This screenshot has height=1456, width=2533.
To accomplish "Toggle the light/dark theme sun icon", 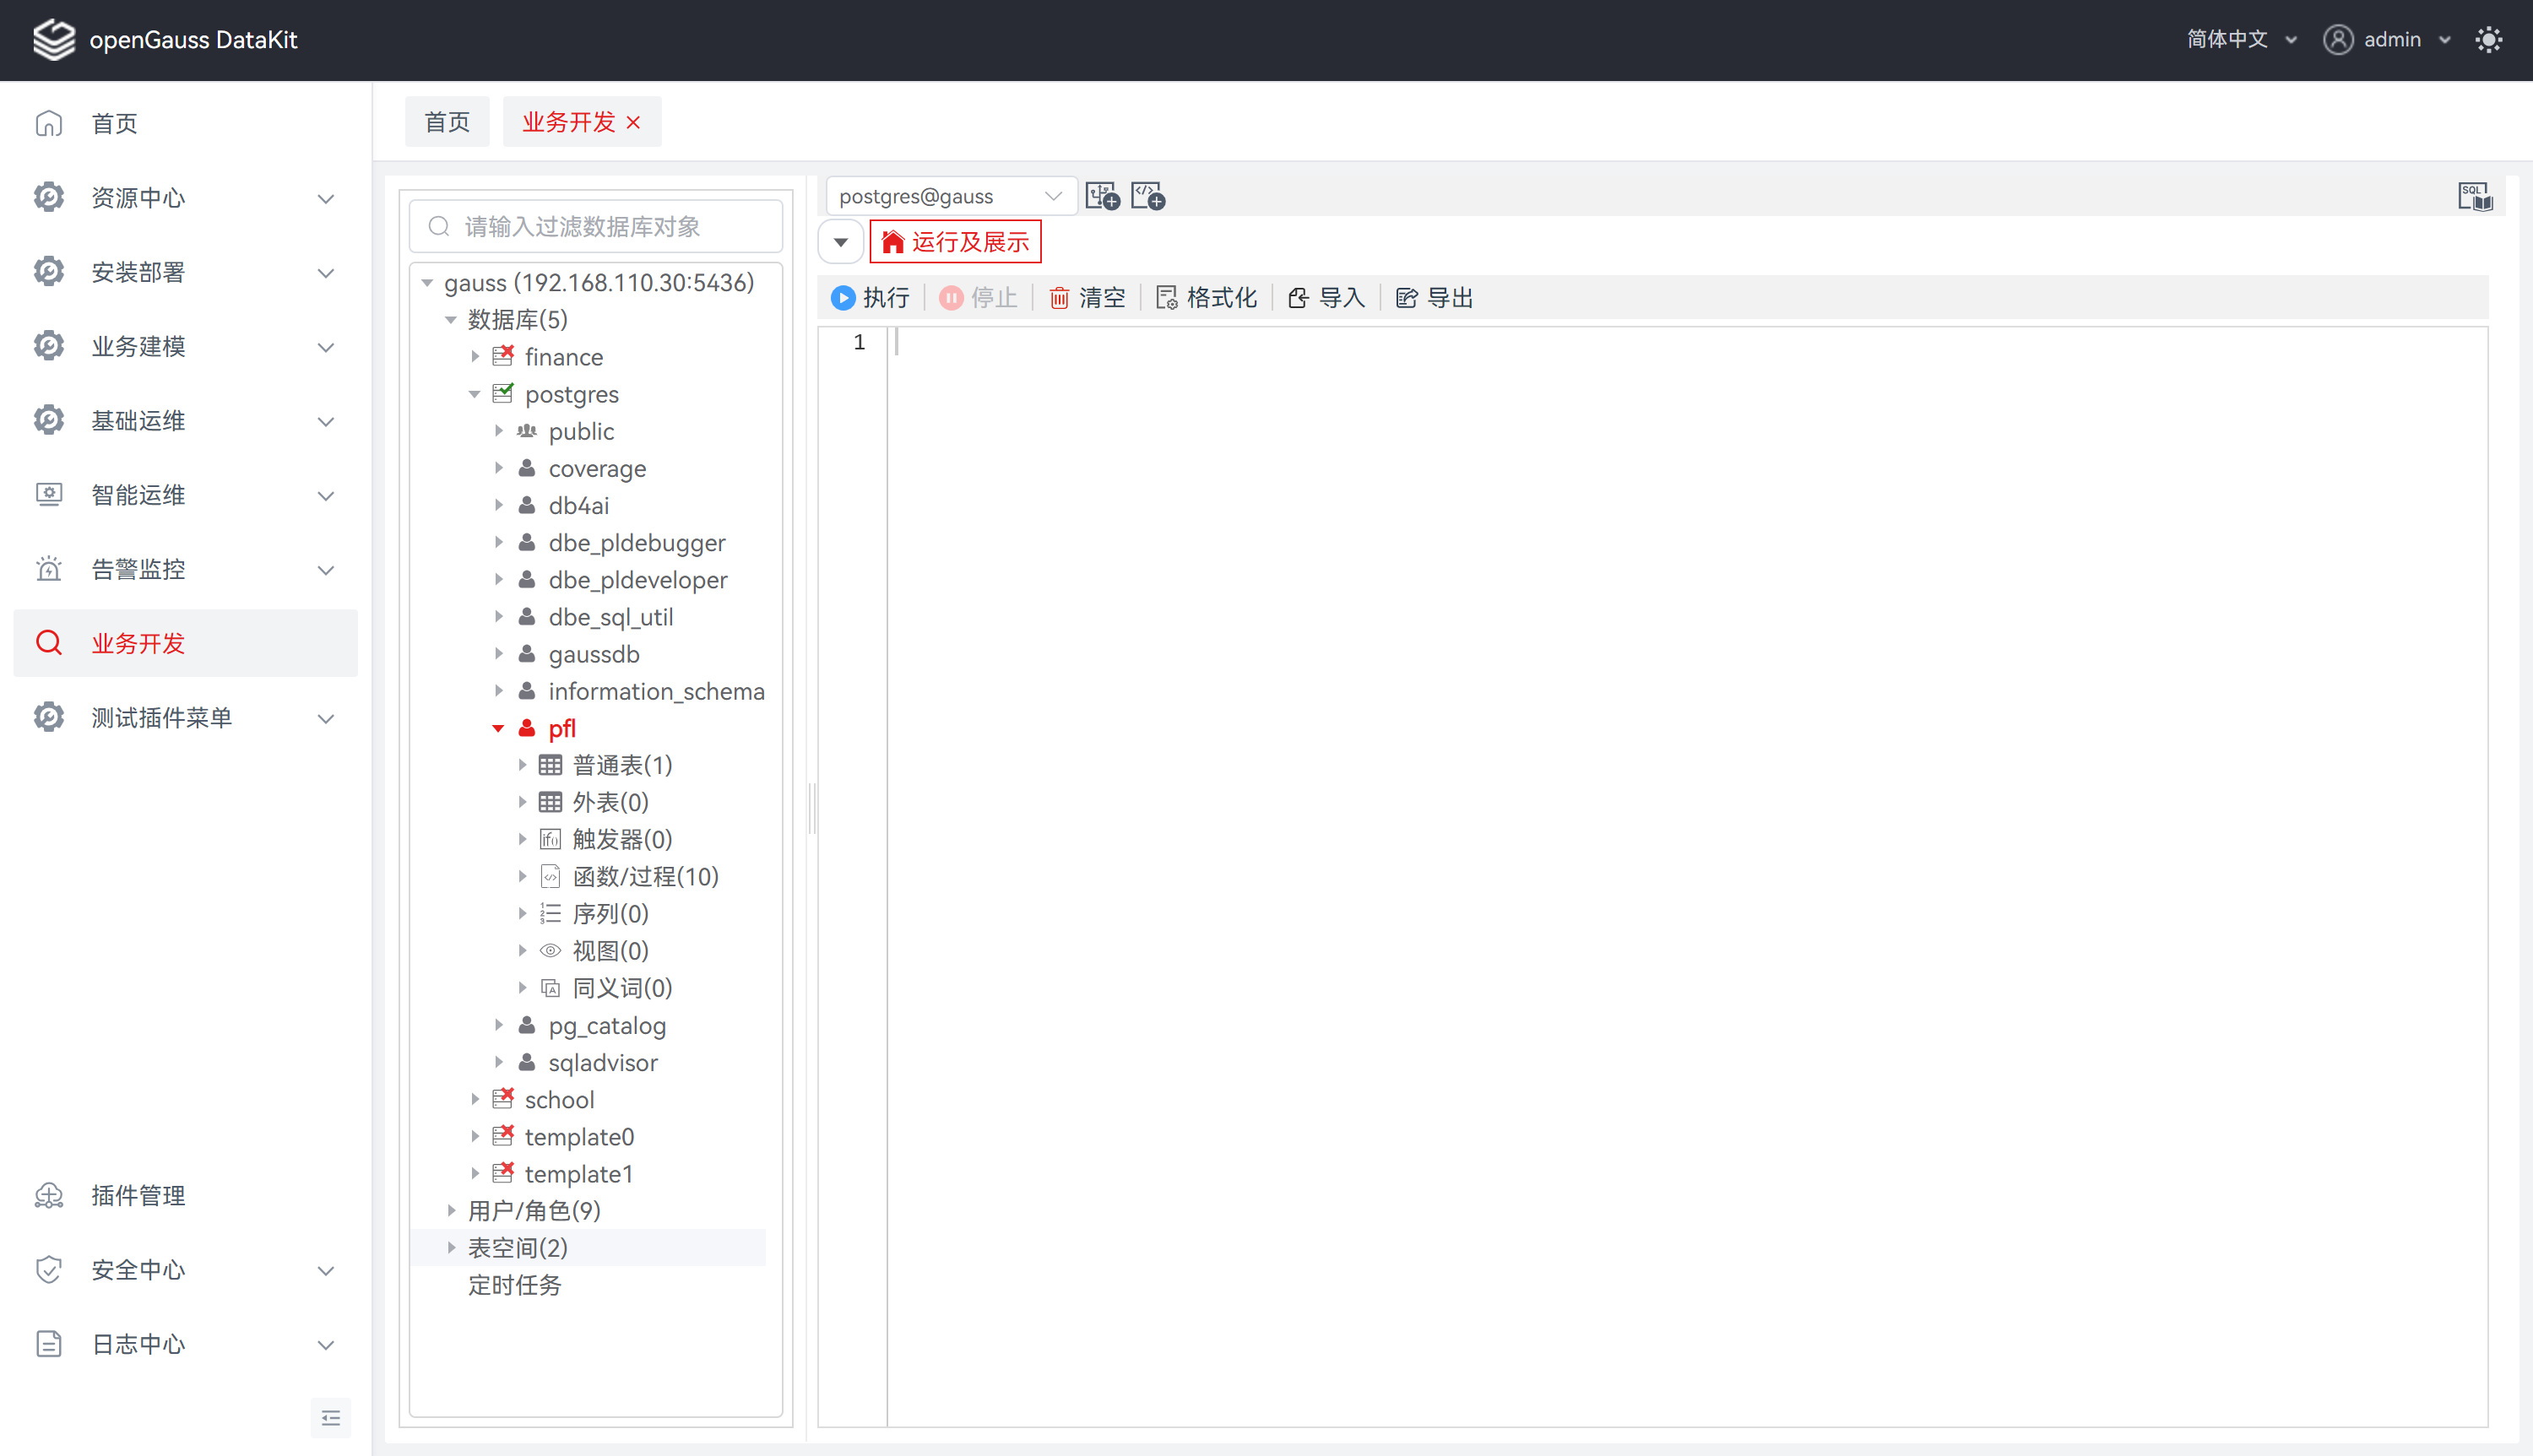I will [2488, 40].
